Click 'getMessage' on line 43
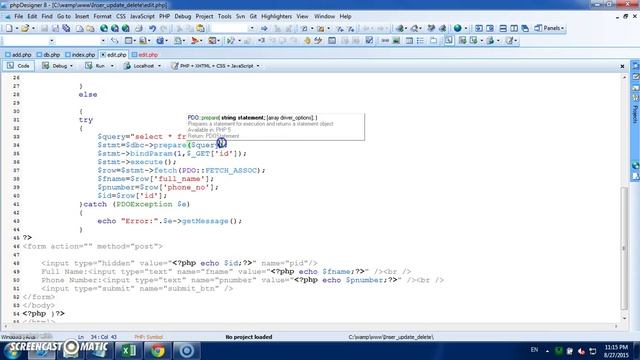This screenshot has width=640, height=360. click(x=205, y=221)
